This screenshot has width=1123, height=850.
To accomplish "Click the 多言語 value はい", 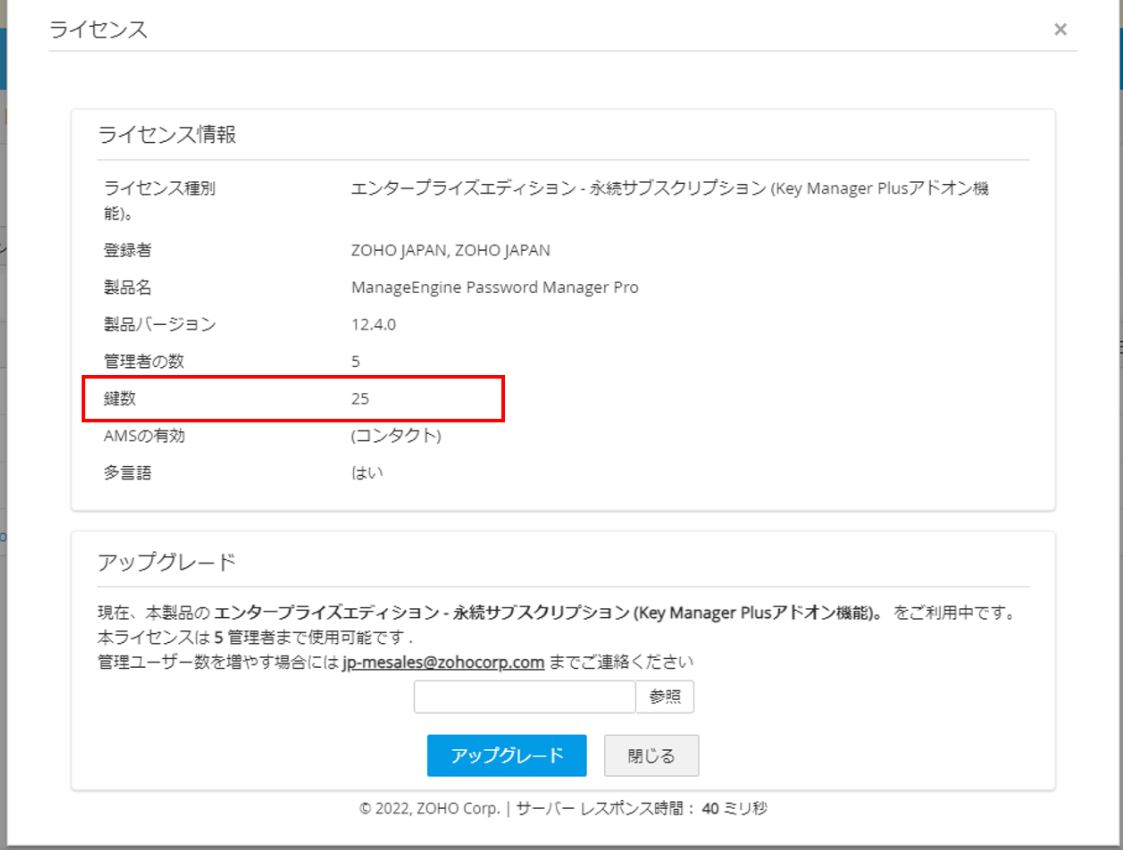I will [367, 473].
